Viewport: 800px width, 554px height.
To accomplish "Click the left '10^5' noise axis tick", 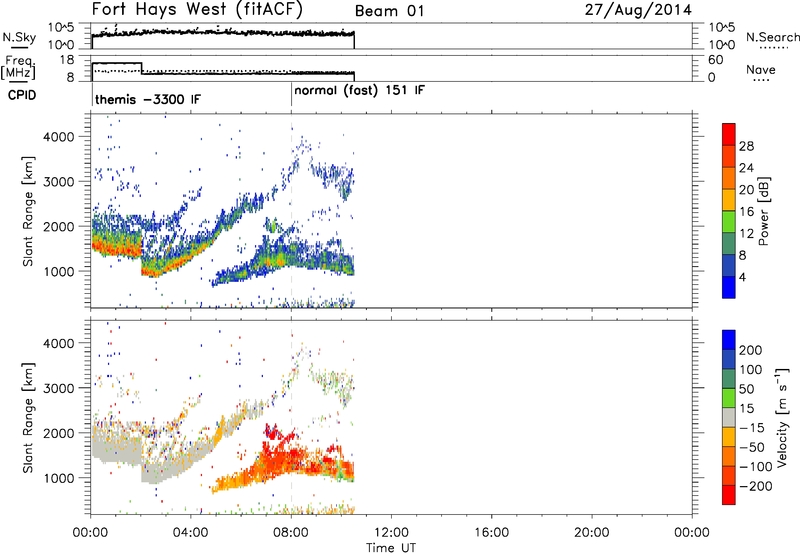I will tap(61, 28).
